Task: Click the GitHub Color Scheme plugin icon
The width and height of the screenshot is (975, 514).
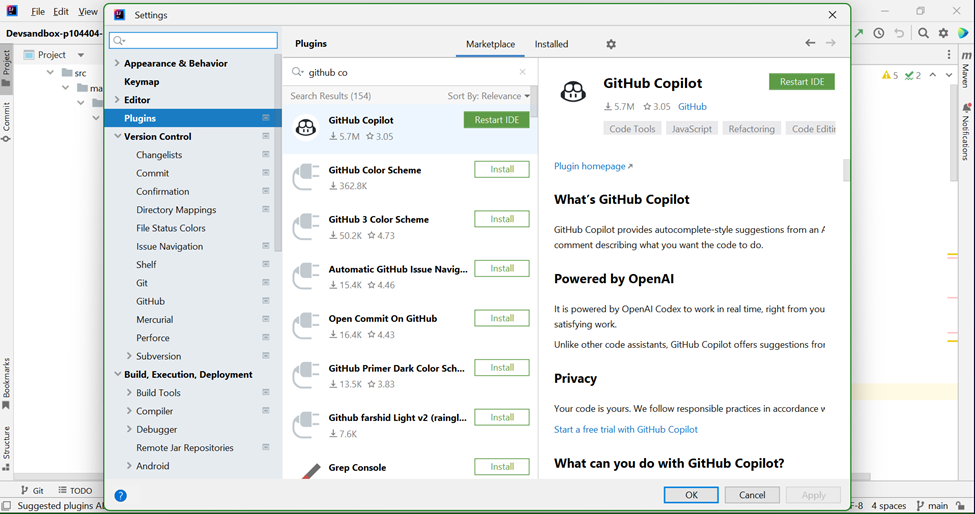Action: coord(305,178)
